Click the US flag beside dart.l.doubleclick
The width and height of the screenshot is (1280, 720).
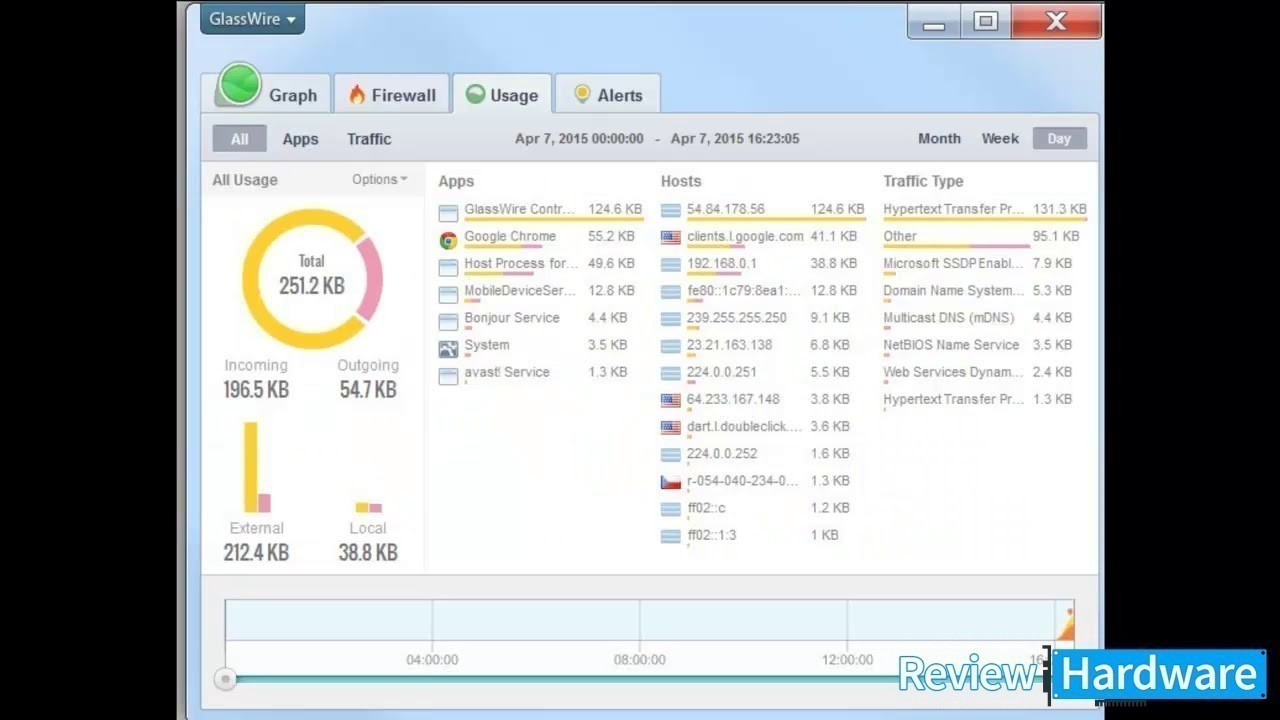671,426
